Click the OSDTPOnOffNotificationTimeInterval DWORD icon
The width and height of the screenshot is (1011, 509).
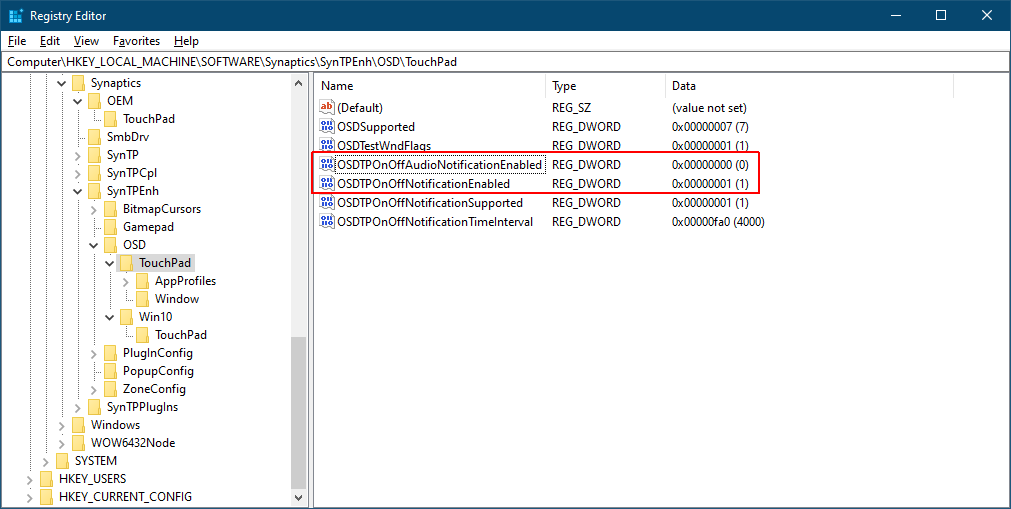[327, 222]
